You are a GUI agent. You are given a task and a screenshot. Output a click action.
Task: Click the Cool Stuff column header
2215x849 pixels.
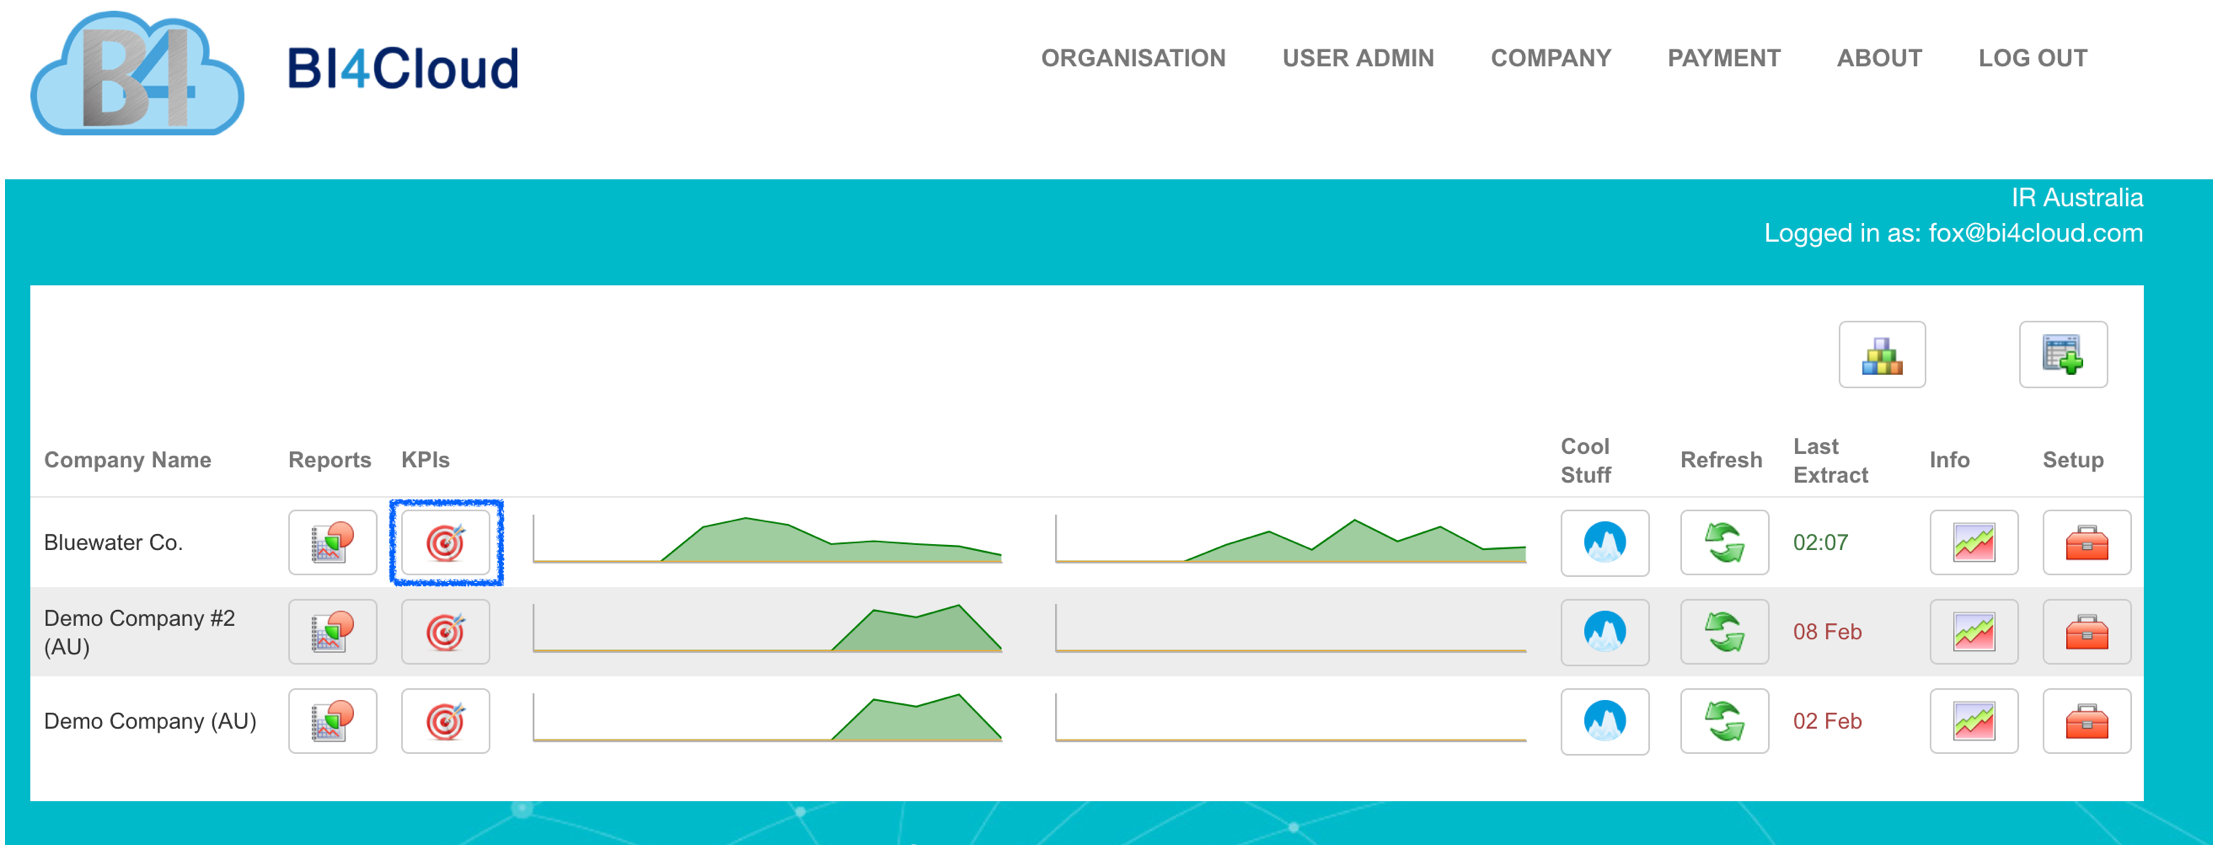(1586, 460)
